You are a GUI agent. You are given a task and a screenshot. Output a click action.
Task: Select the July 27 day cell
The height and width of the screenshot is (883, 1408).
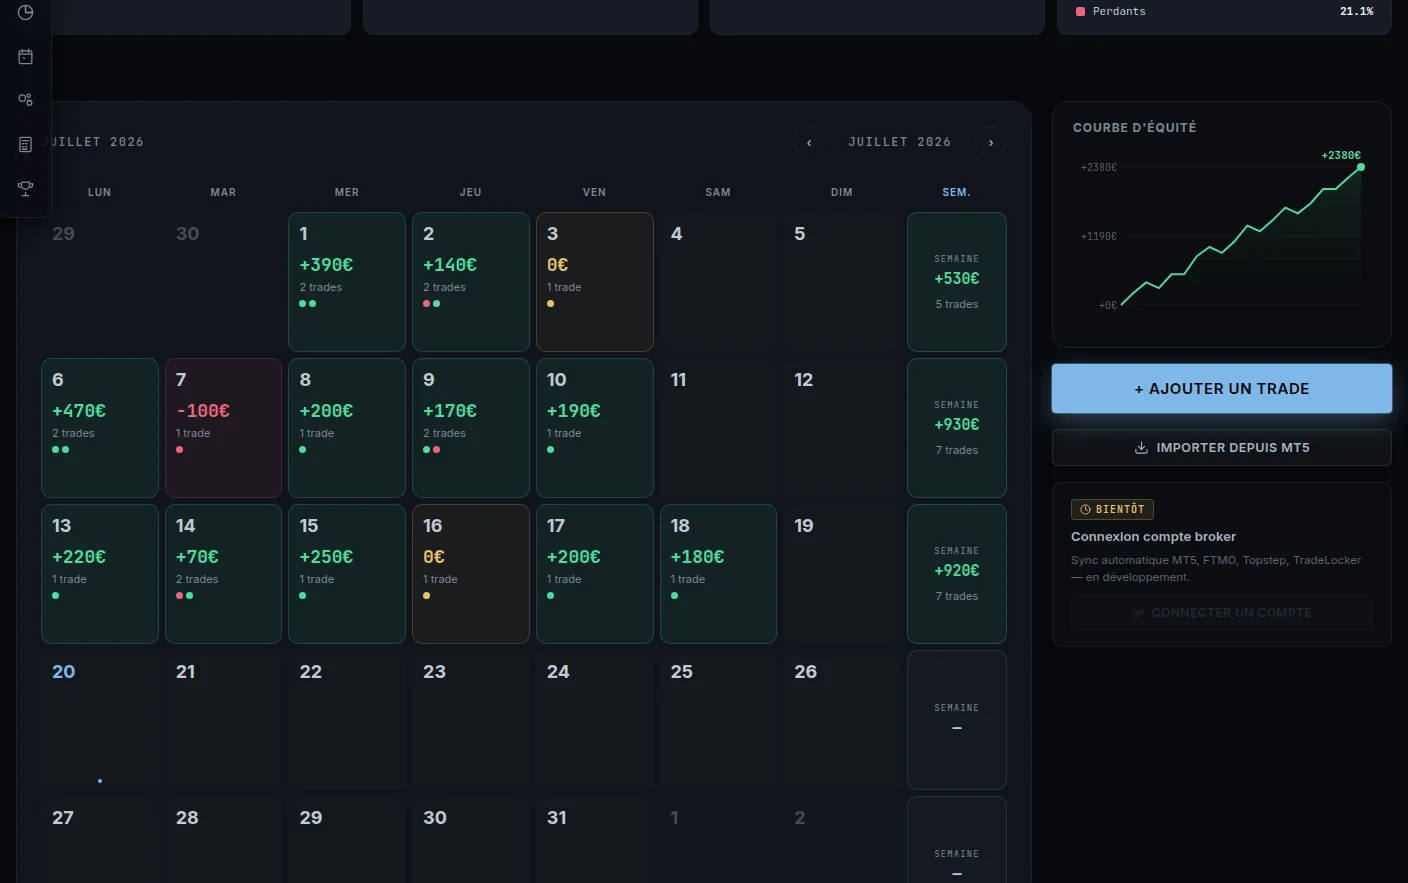[100, 840]
